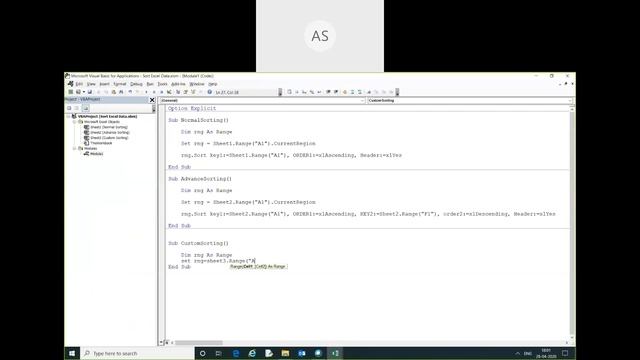Open the Debug menu
The height and width of the screenshot is (360, 640).
(x=136, y=84)
